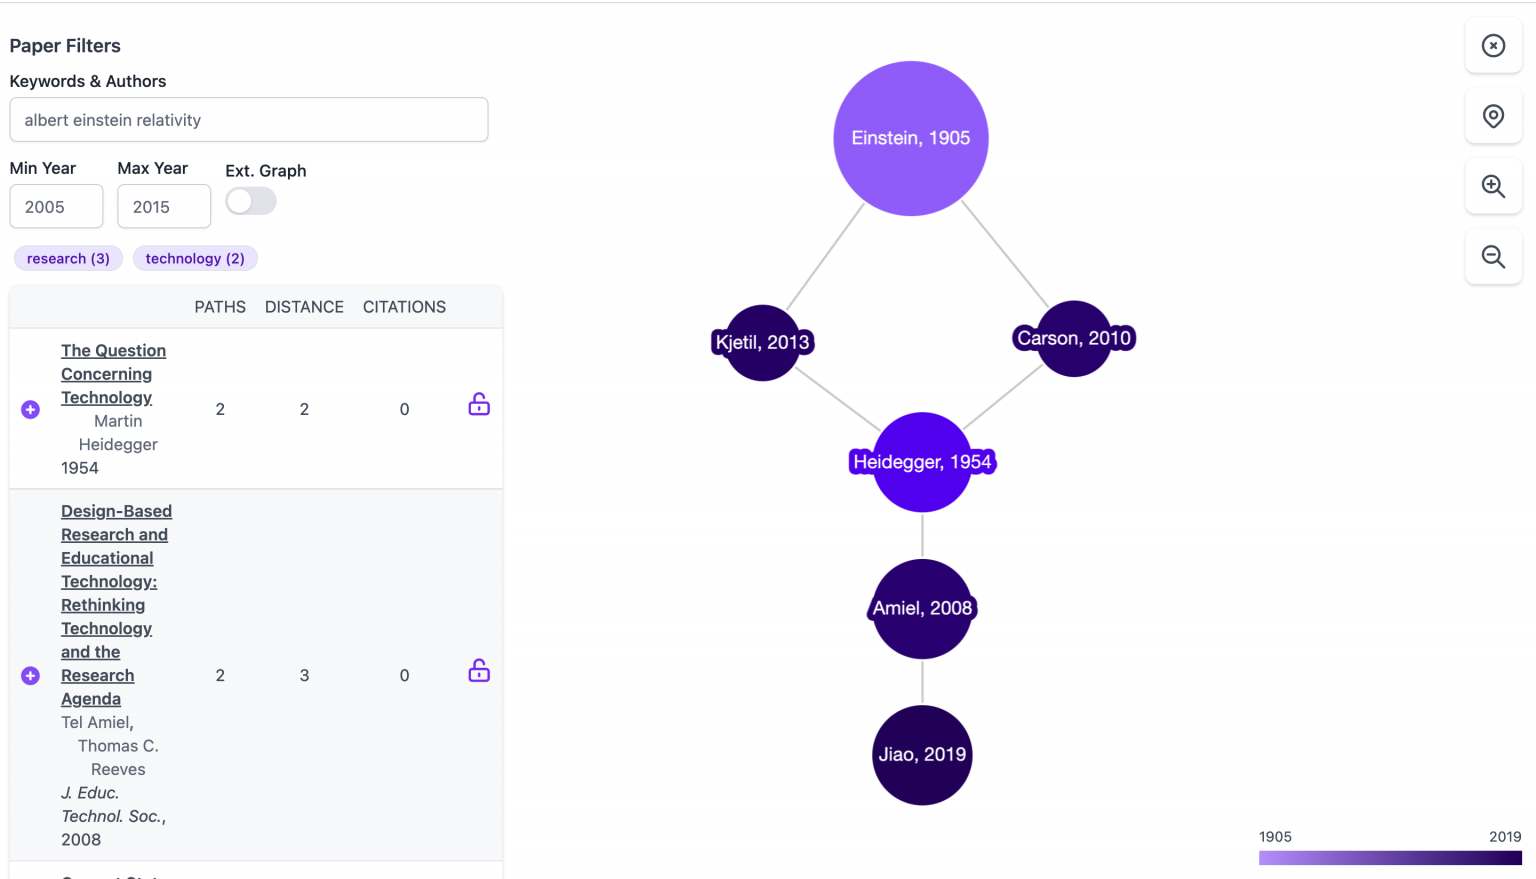The width and height of the screenshot is (1536, 879).
Task: Select the research (3) filter tag
Action: tap(68, 259)
